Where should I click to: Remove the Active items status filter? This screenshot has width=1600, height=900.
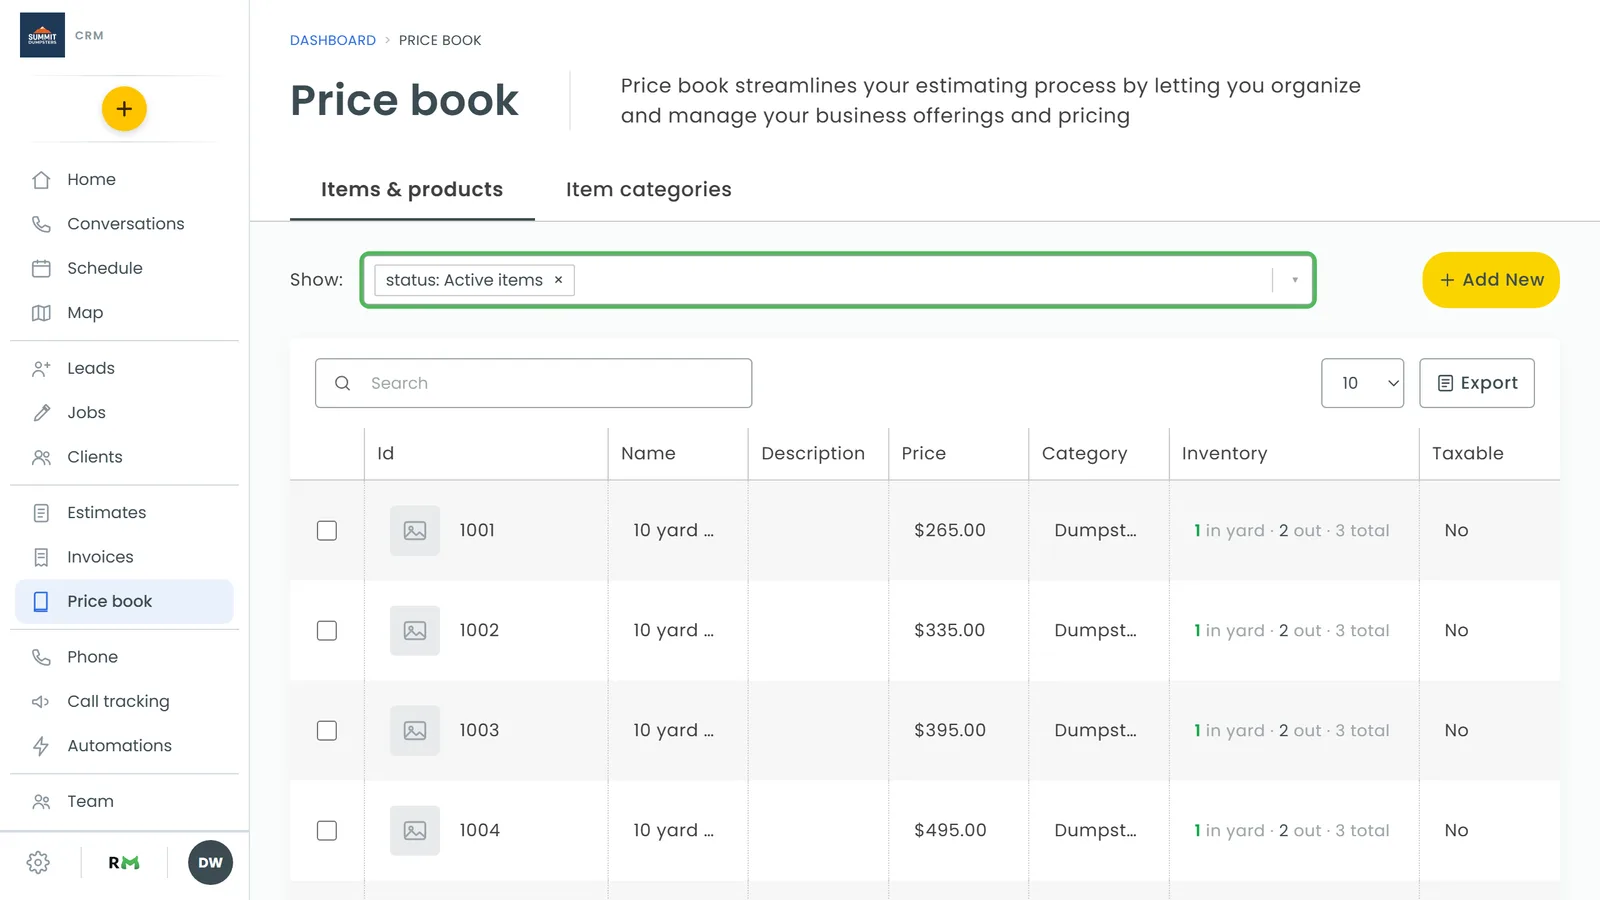tap(558, 280)
